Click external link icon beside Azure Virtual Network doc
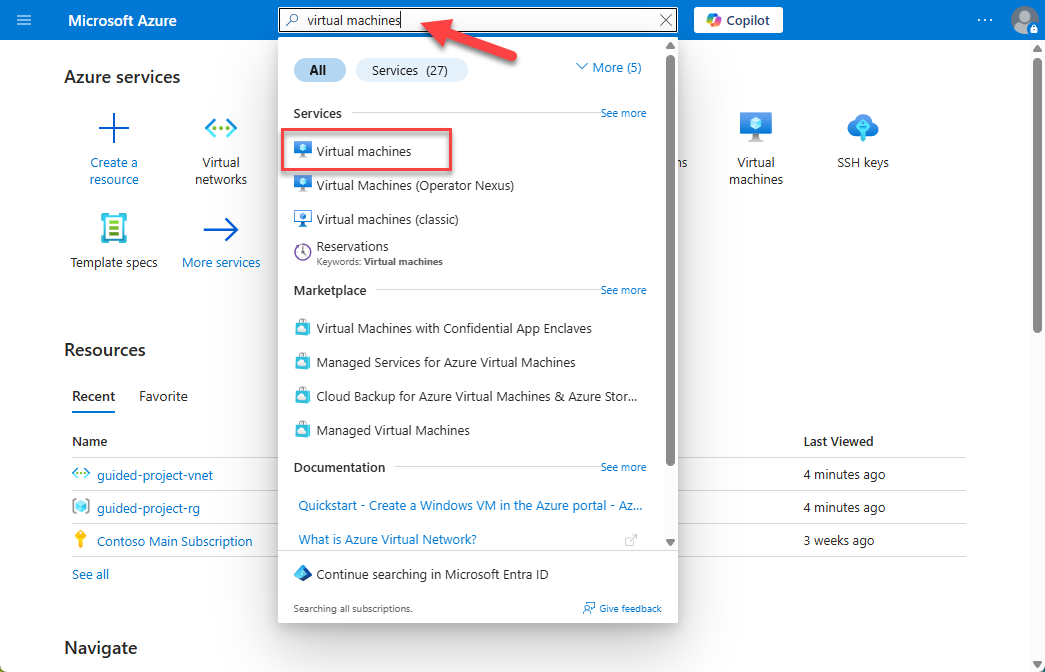 [x=630, y=540]
